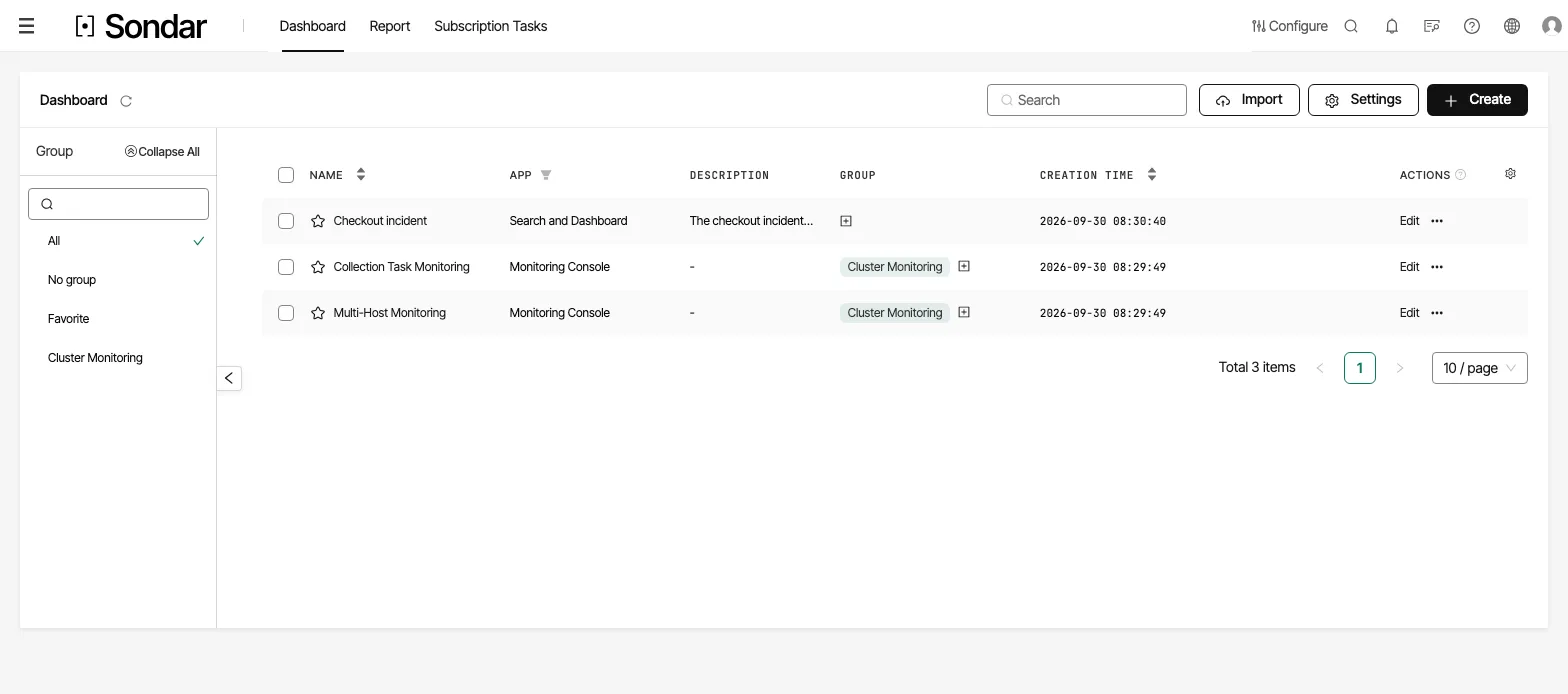The image size is (1568, 694).
Task: Open dashboard Settings button
Action: (x=1363, y=100)
